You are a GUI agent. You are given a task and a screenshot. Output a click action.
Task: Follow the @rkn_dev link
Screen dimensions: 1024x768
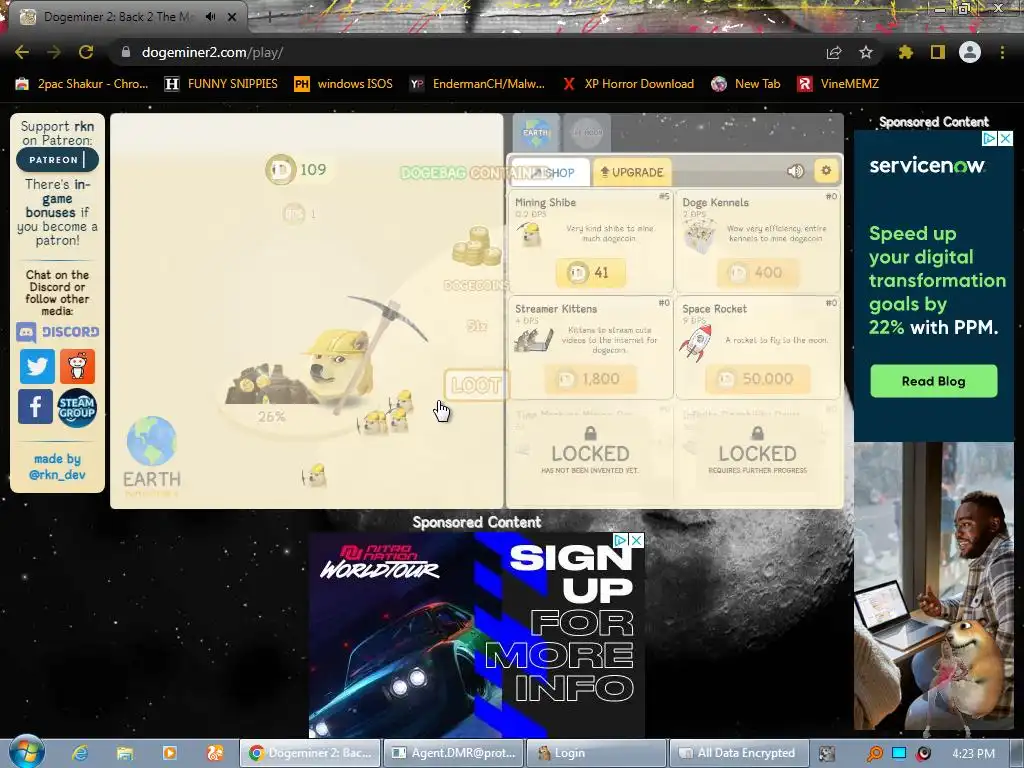click(57, 475)
